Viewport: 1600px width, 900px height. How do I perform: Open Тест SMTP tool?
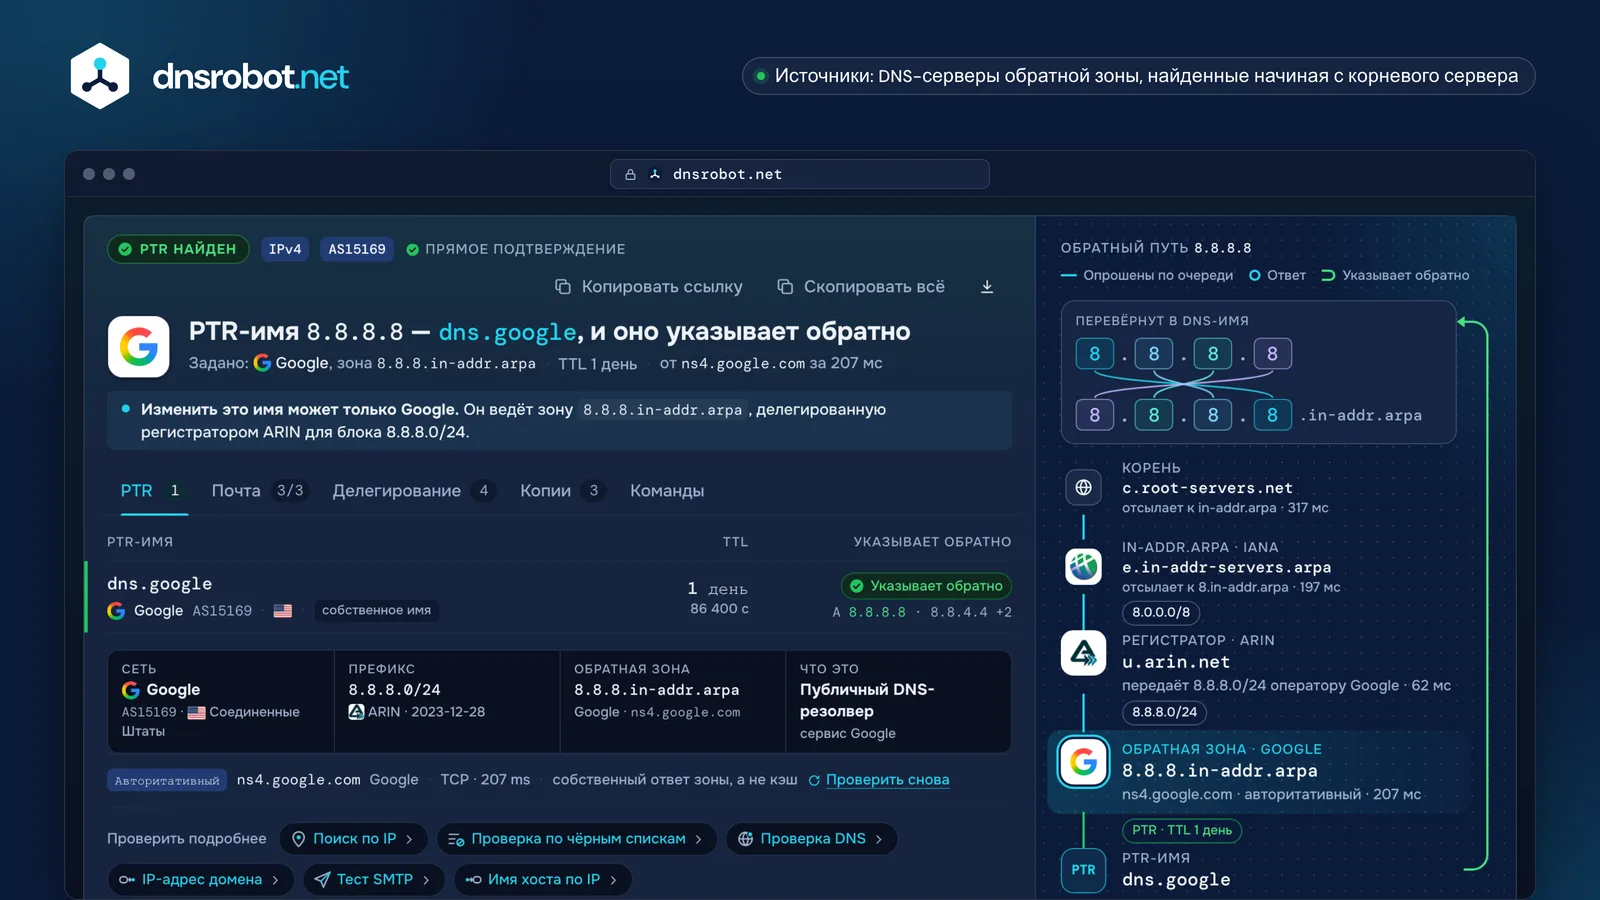(x=373, y=880)
